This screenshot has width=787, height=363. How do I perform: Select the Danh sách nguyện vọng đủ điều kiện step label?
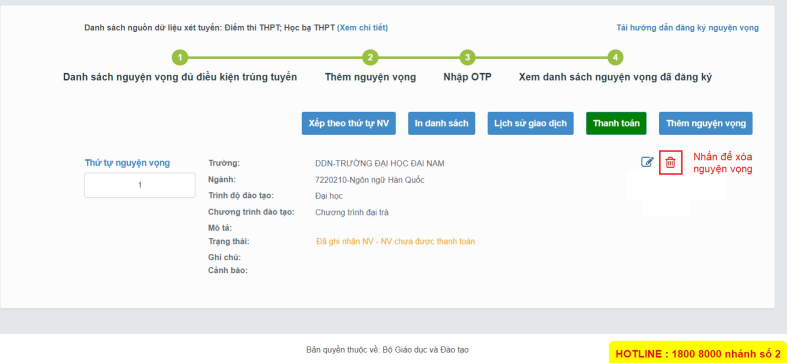[x=180, y=77]
